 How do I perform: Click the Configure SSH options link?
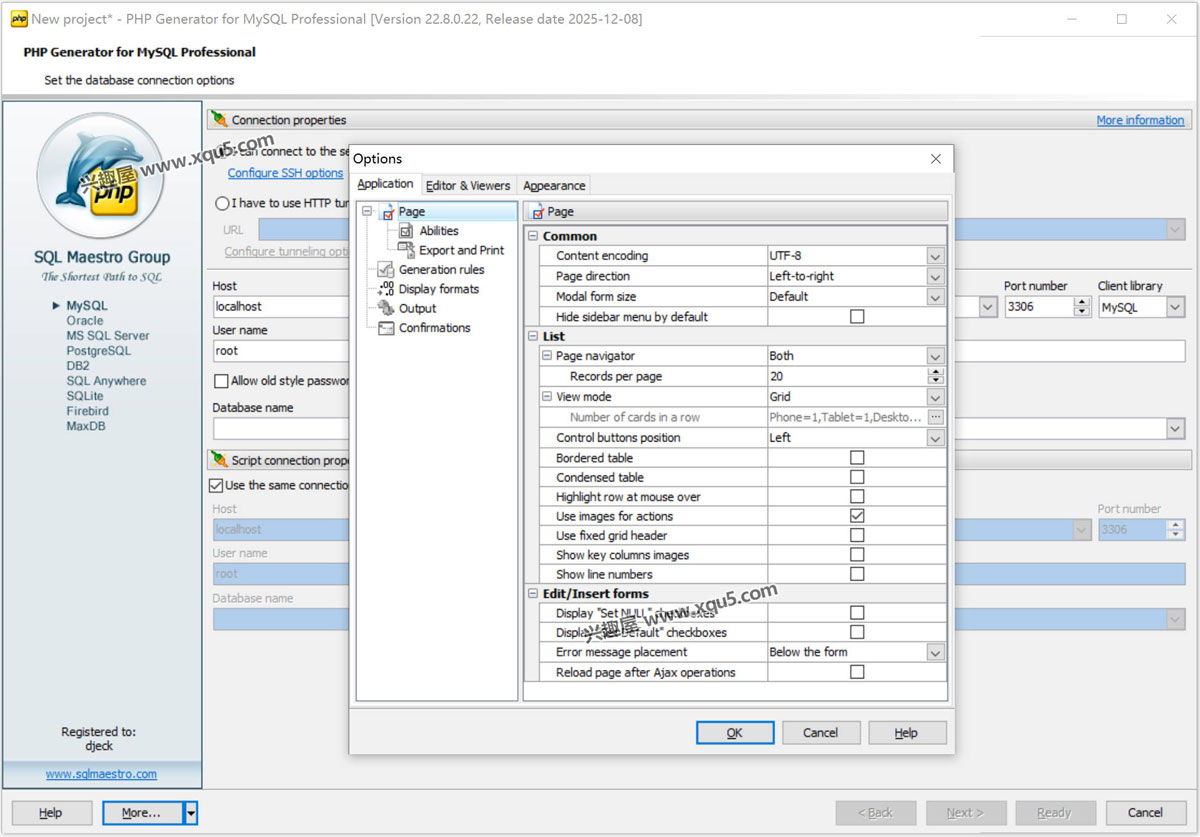click(285, 172)
